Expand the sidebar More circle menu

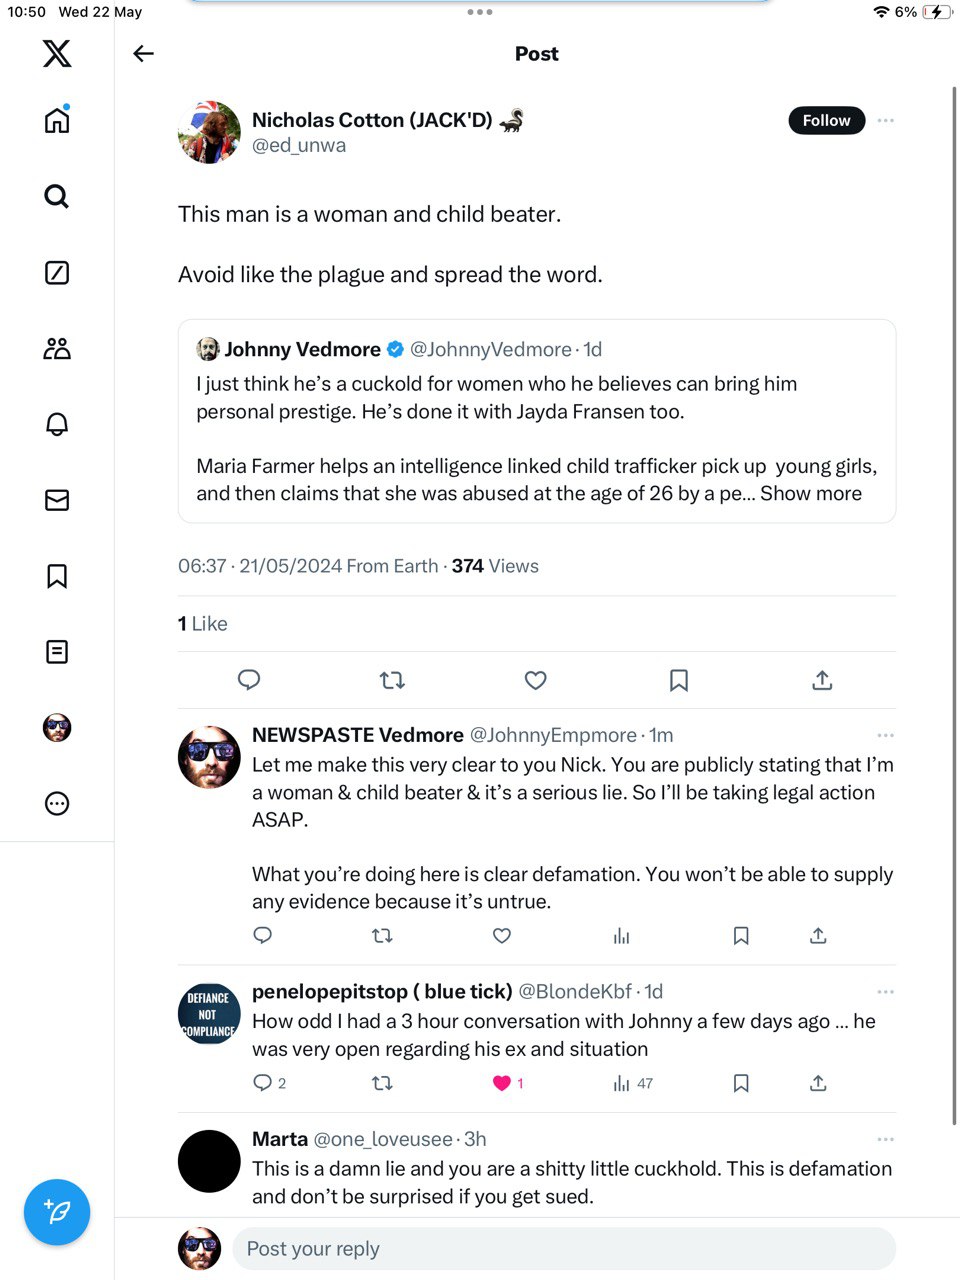point(57,803)
